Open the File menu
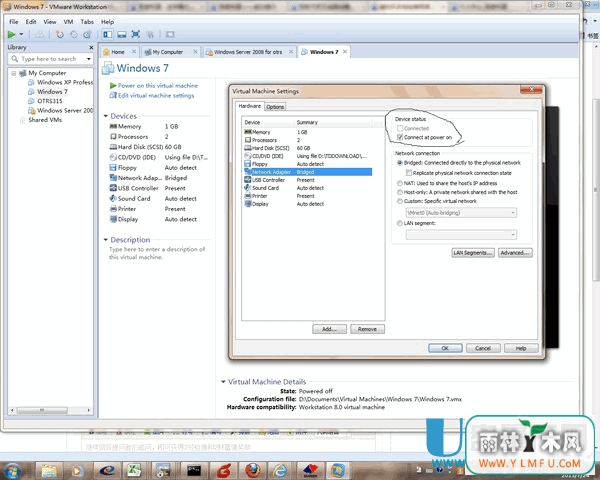 point(13,22)
